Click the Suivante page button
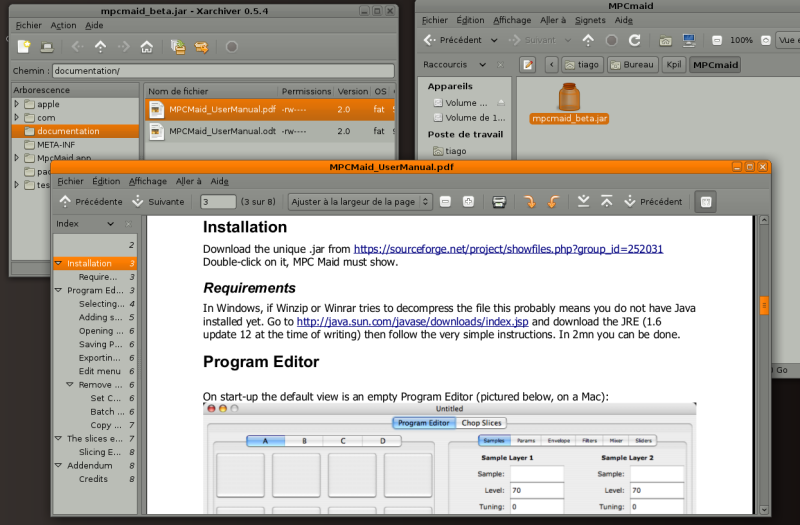The height and width of the screenshot is (525, 800). 158,202
